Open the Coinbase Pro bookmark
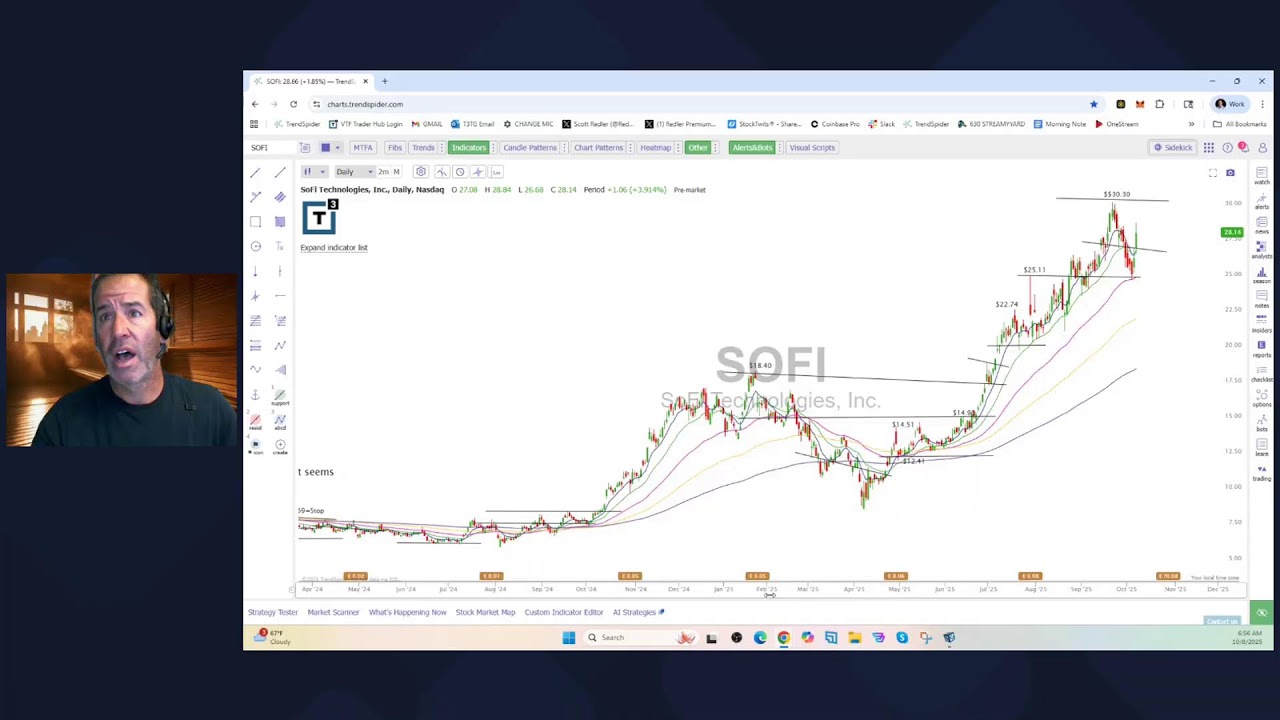The image size is (1280, 720). pyautogui.click(x=834, y=124)
